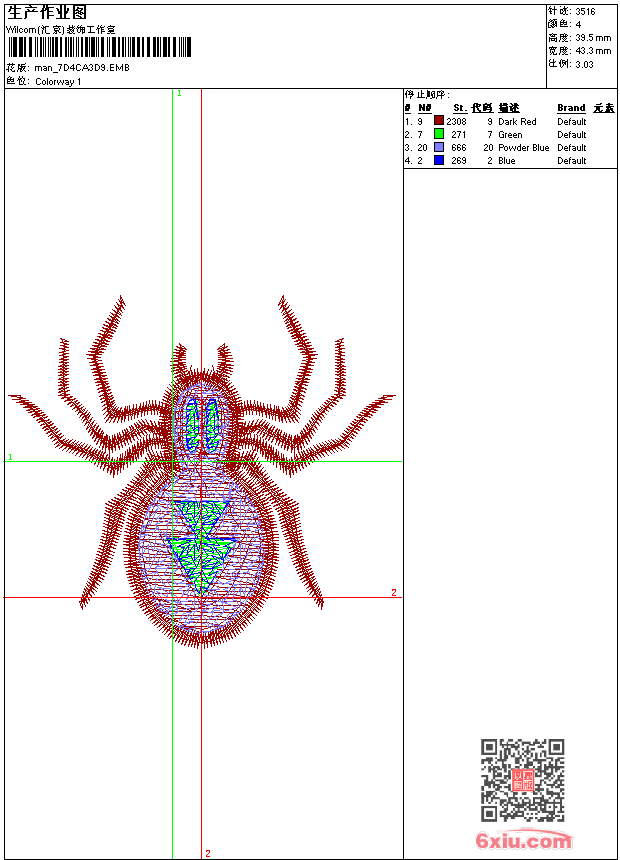Click the red stamp in QR code center
The height and width of the screenshot is (860, 620).
click(x=522, y=780)
